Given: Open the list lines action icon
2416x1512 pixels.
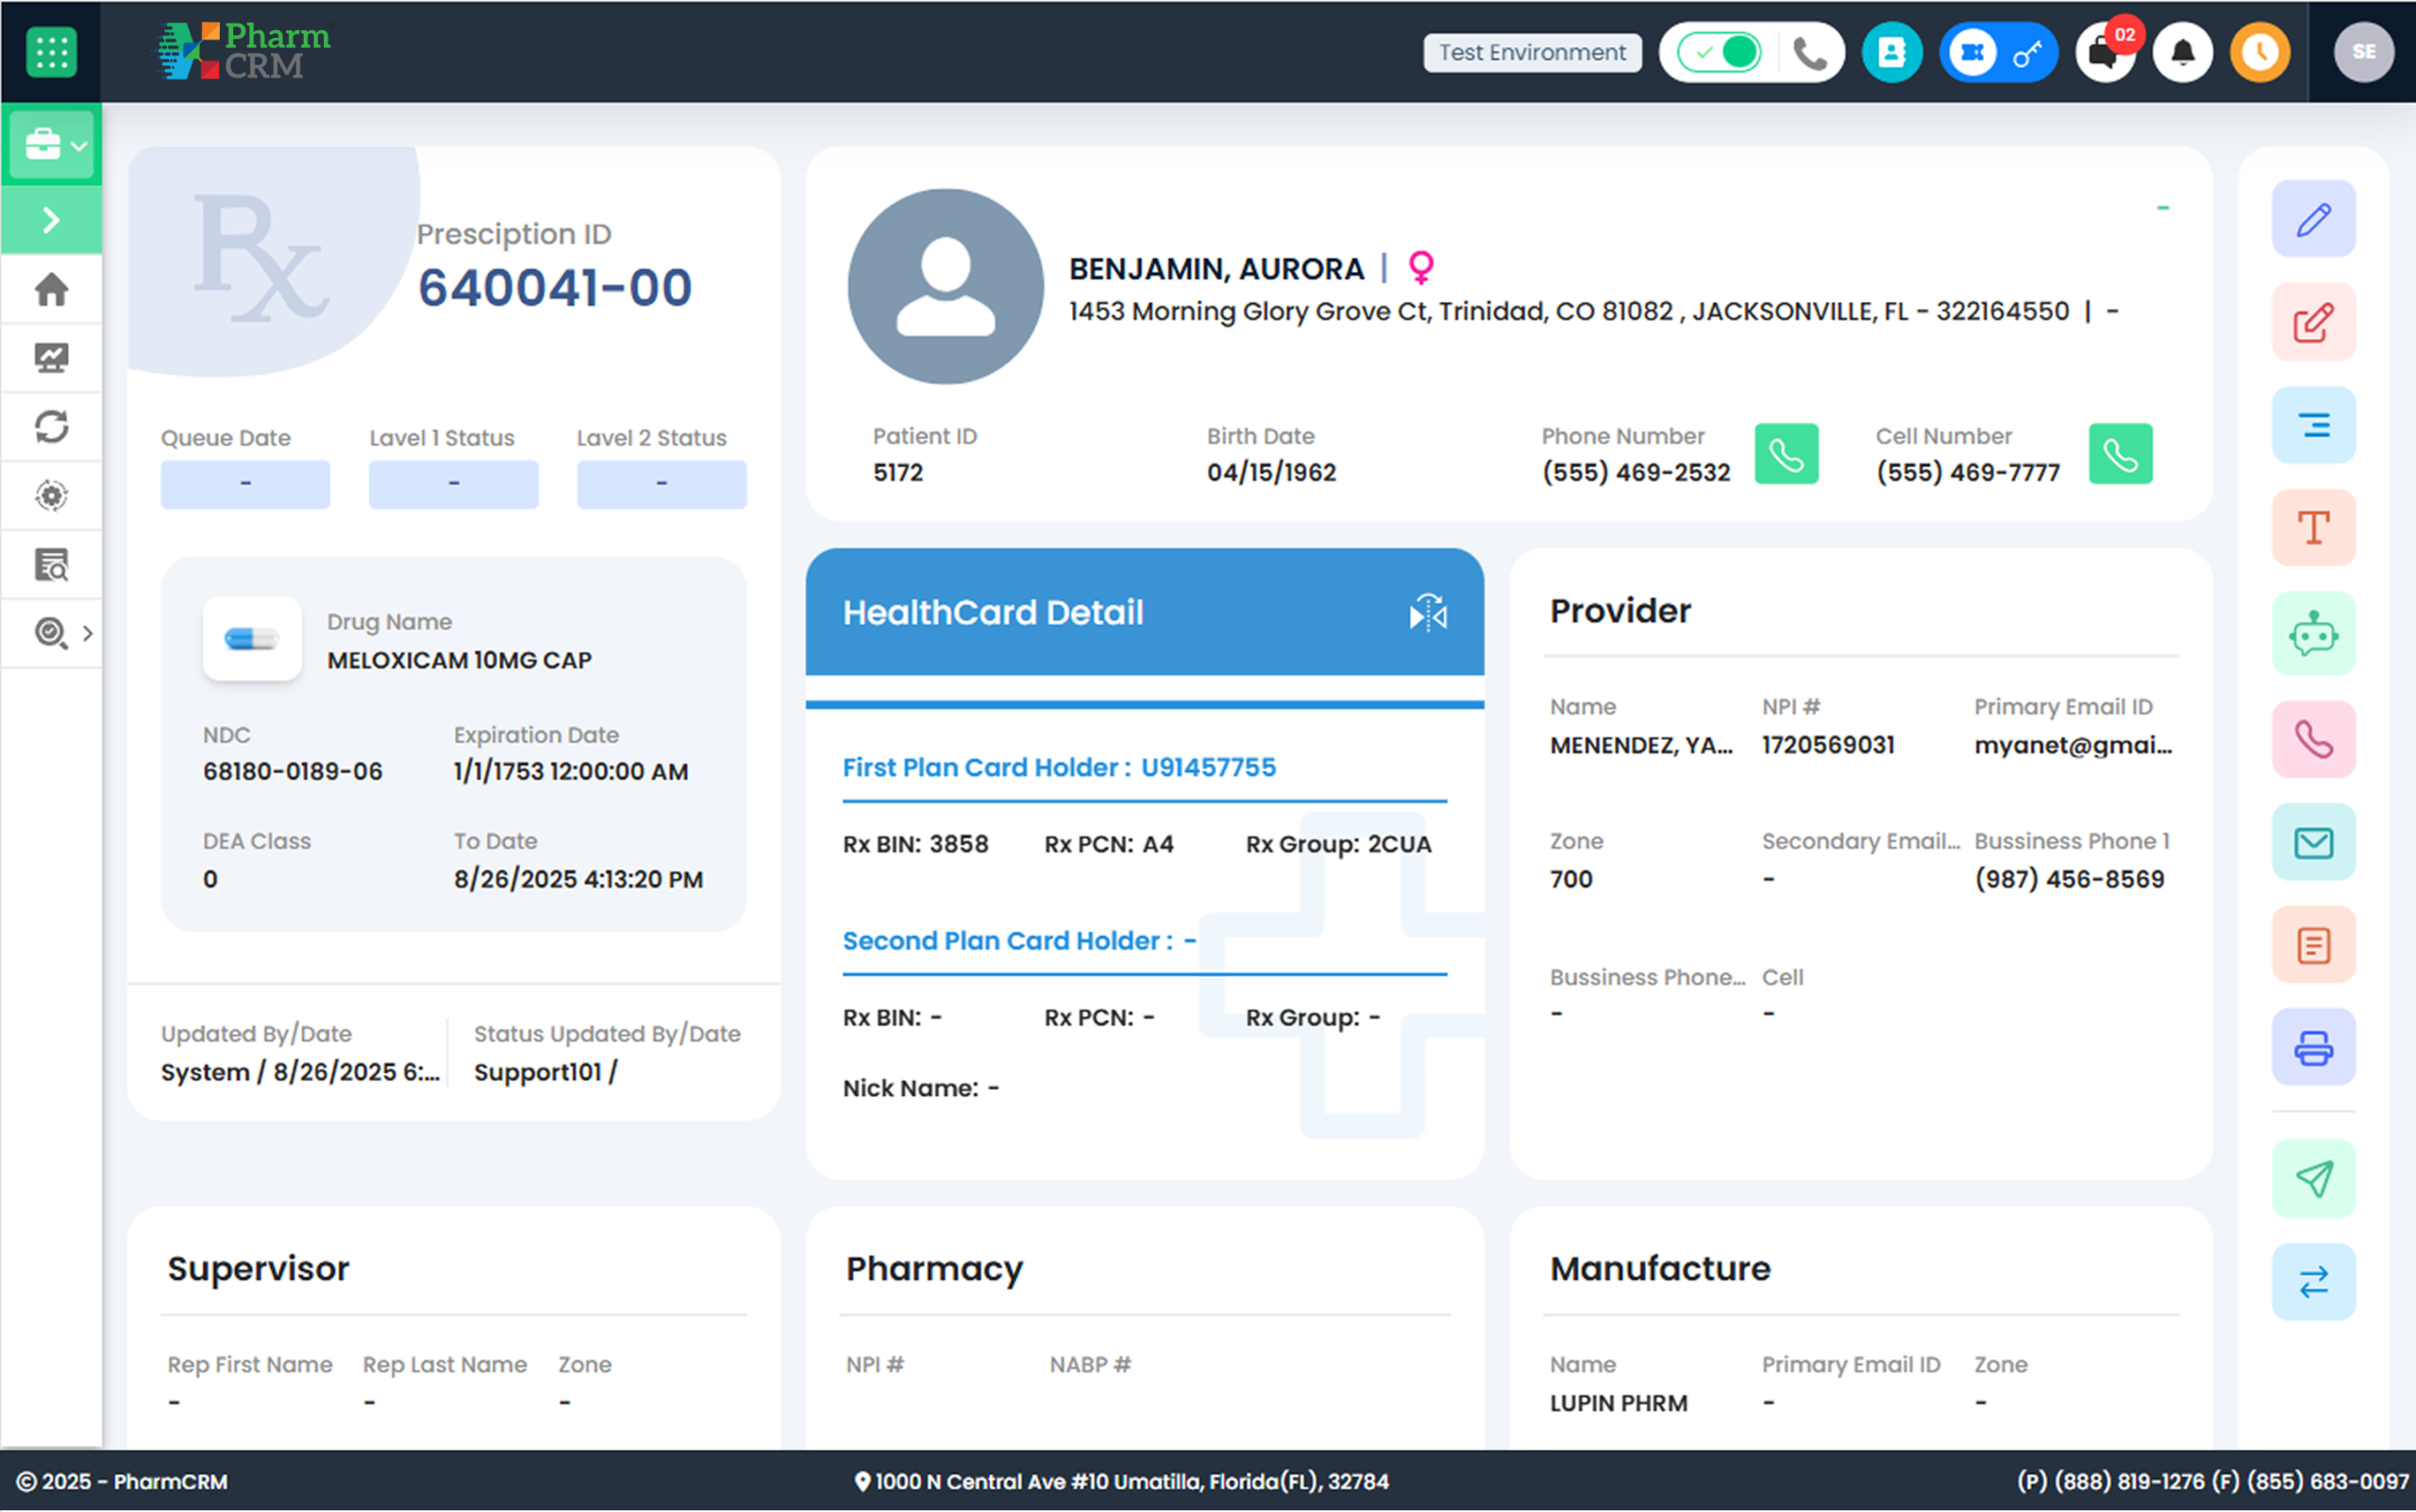Looking at the screenshot, I should (2313, 426).
